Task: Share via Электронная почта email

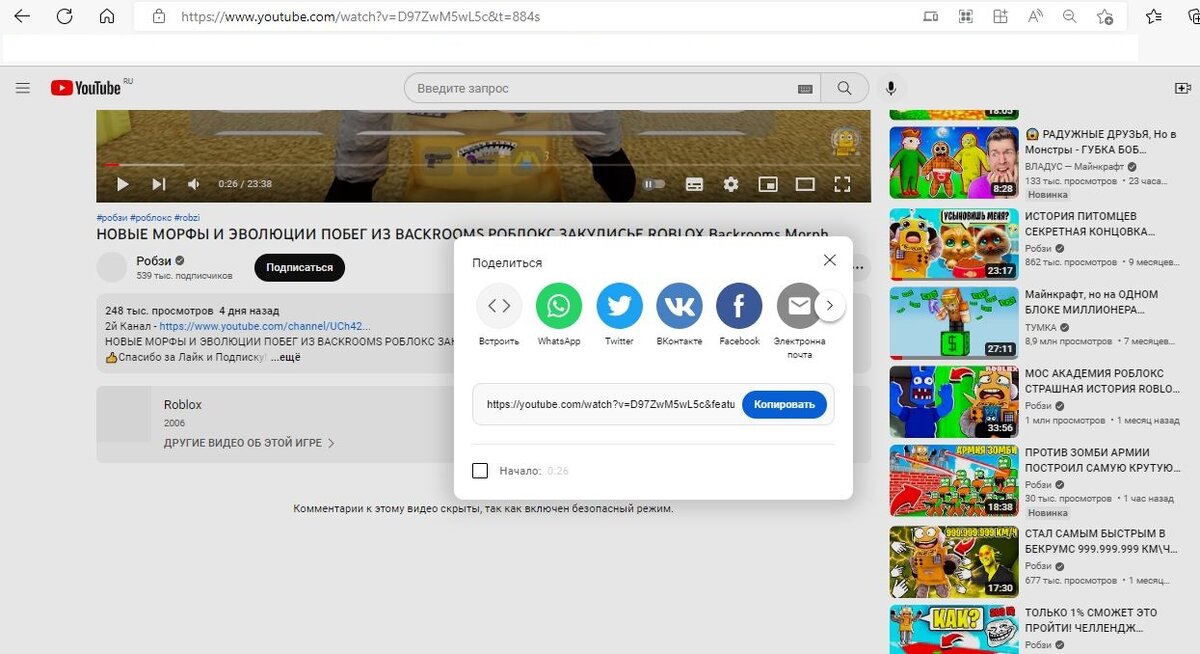Action: pos(799,306)
